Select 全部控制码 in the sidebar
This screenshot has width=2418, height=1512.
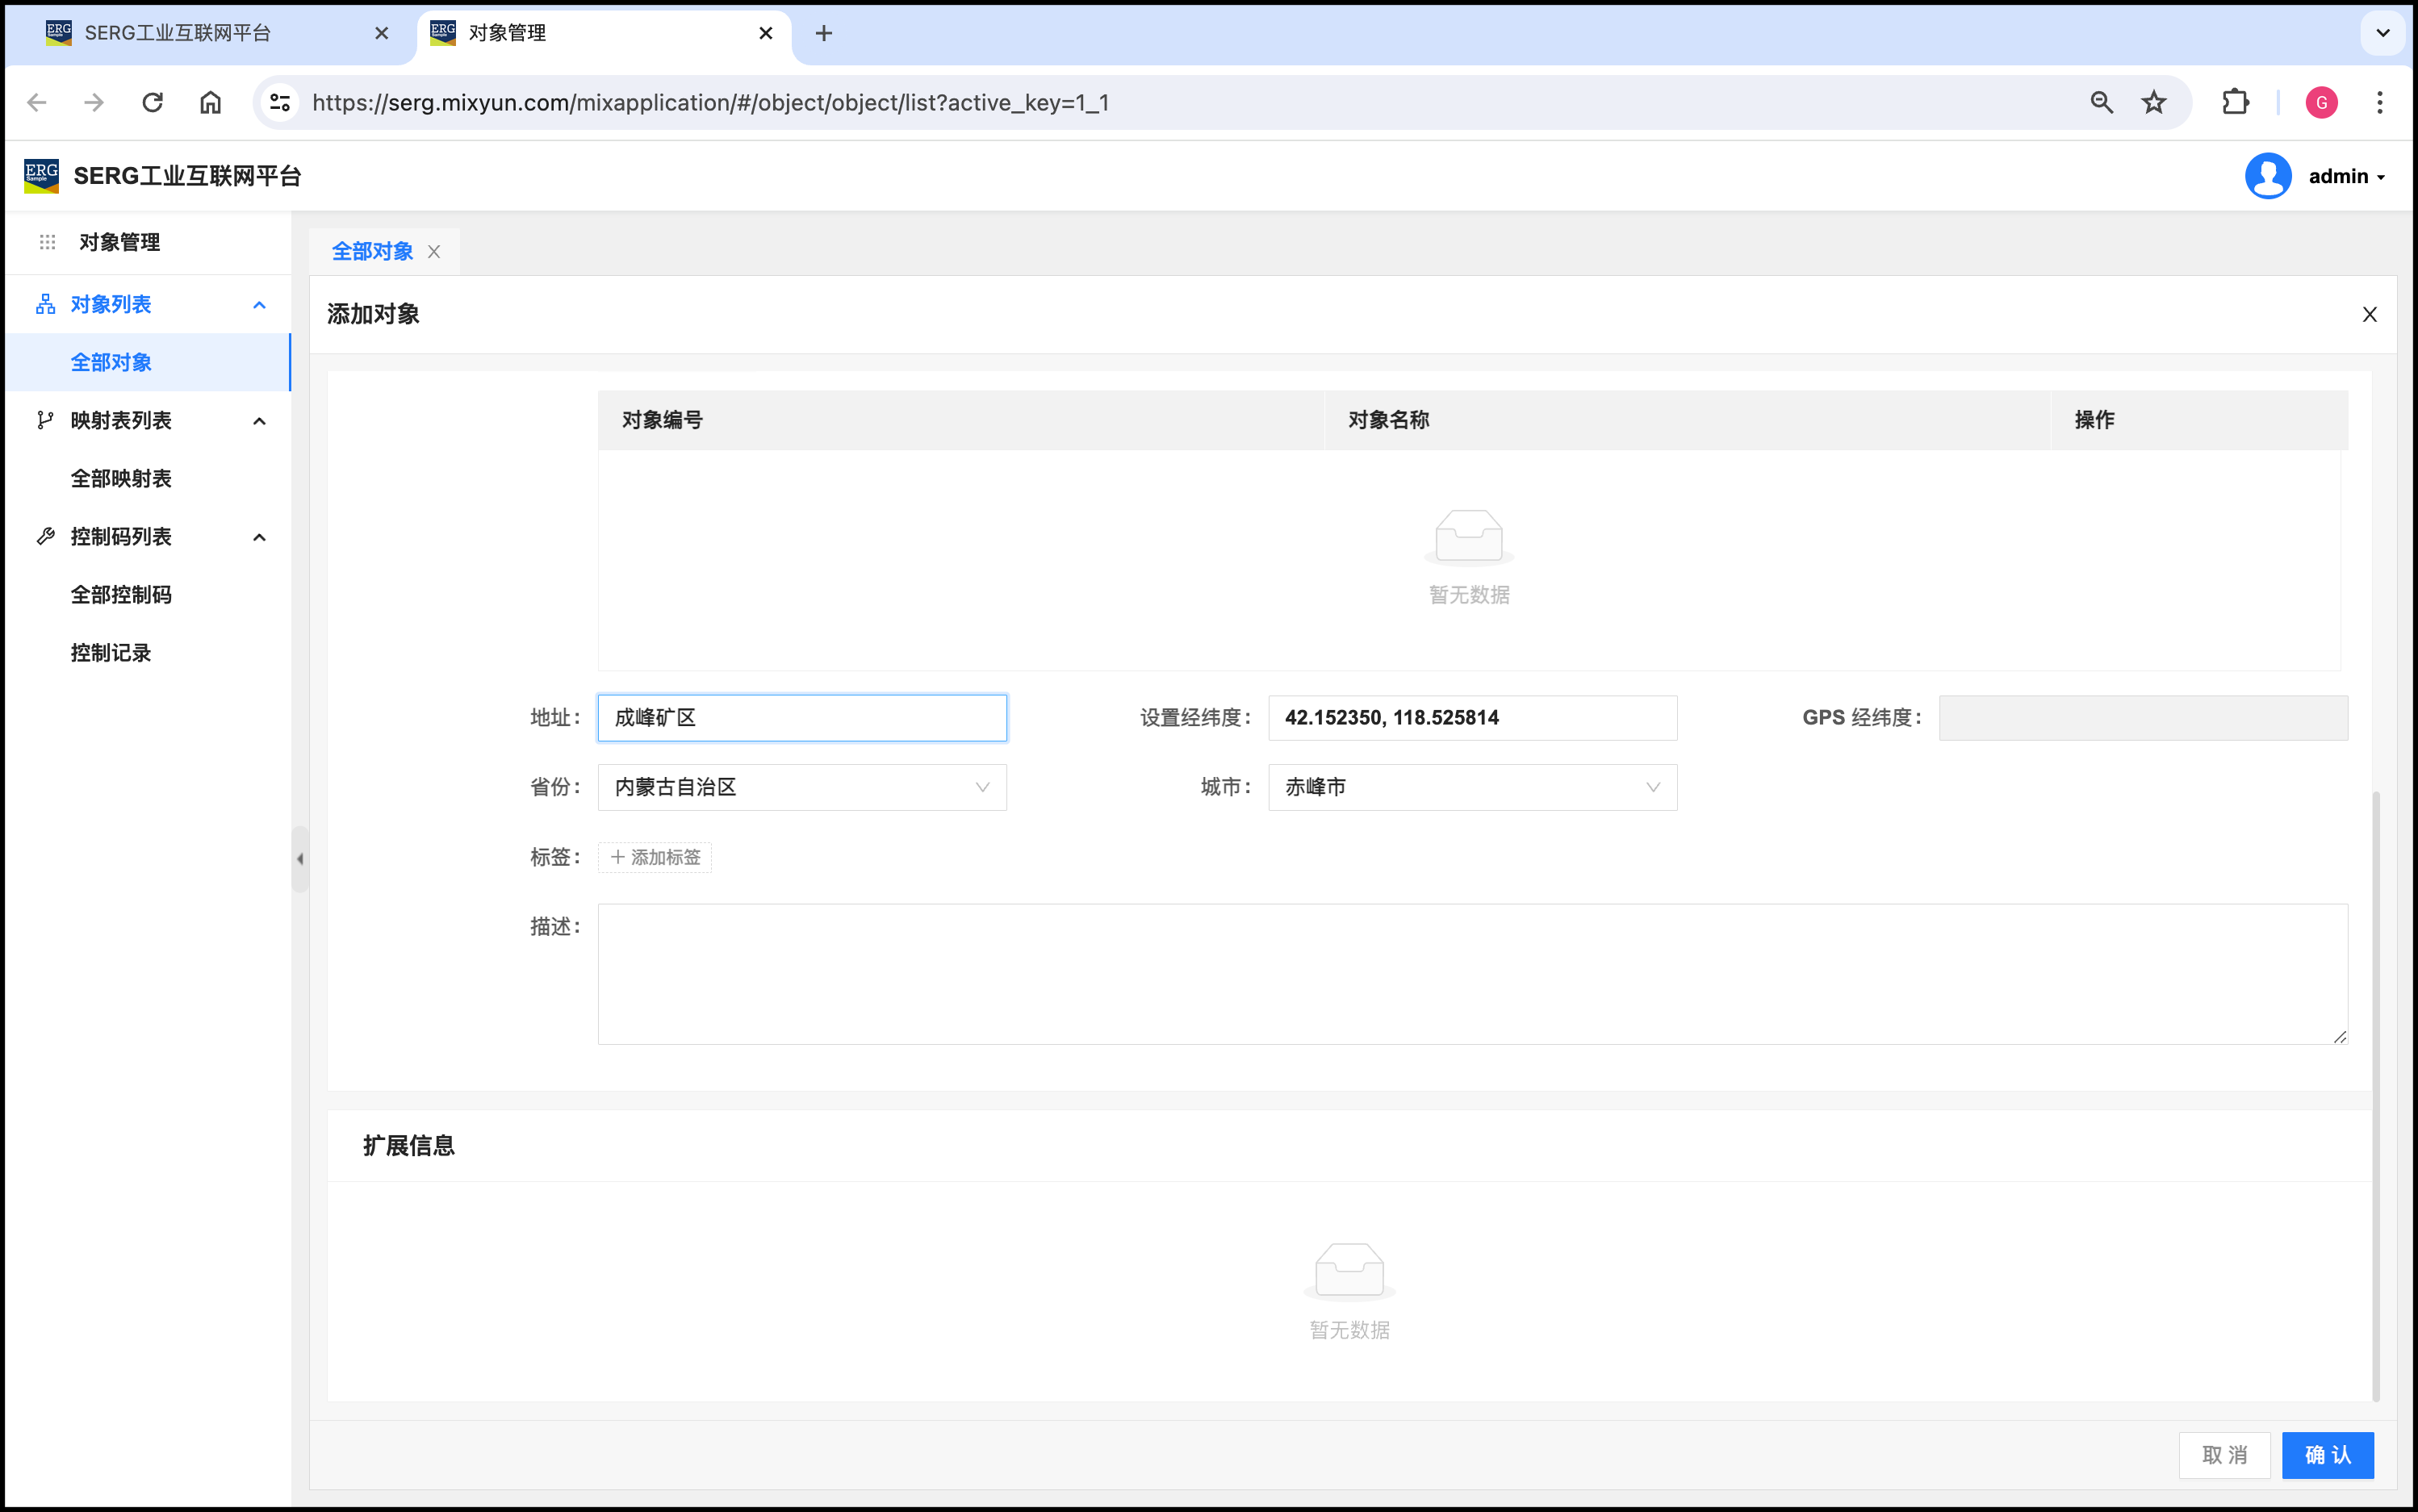pos(121,595)
